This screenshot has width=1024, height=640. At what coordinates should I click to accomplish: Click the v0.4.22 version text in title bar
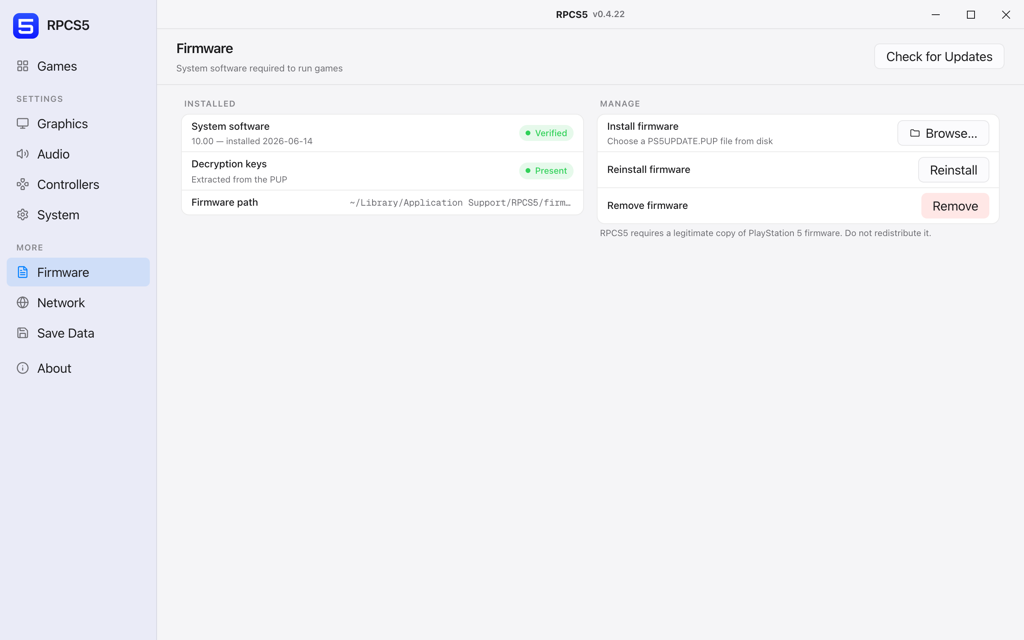click(609, 14)
